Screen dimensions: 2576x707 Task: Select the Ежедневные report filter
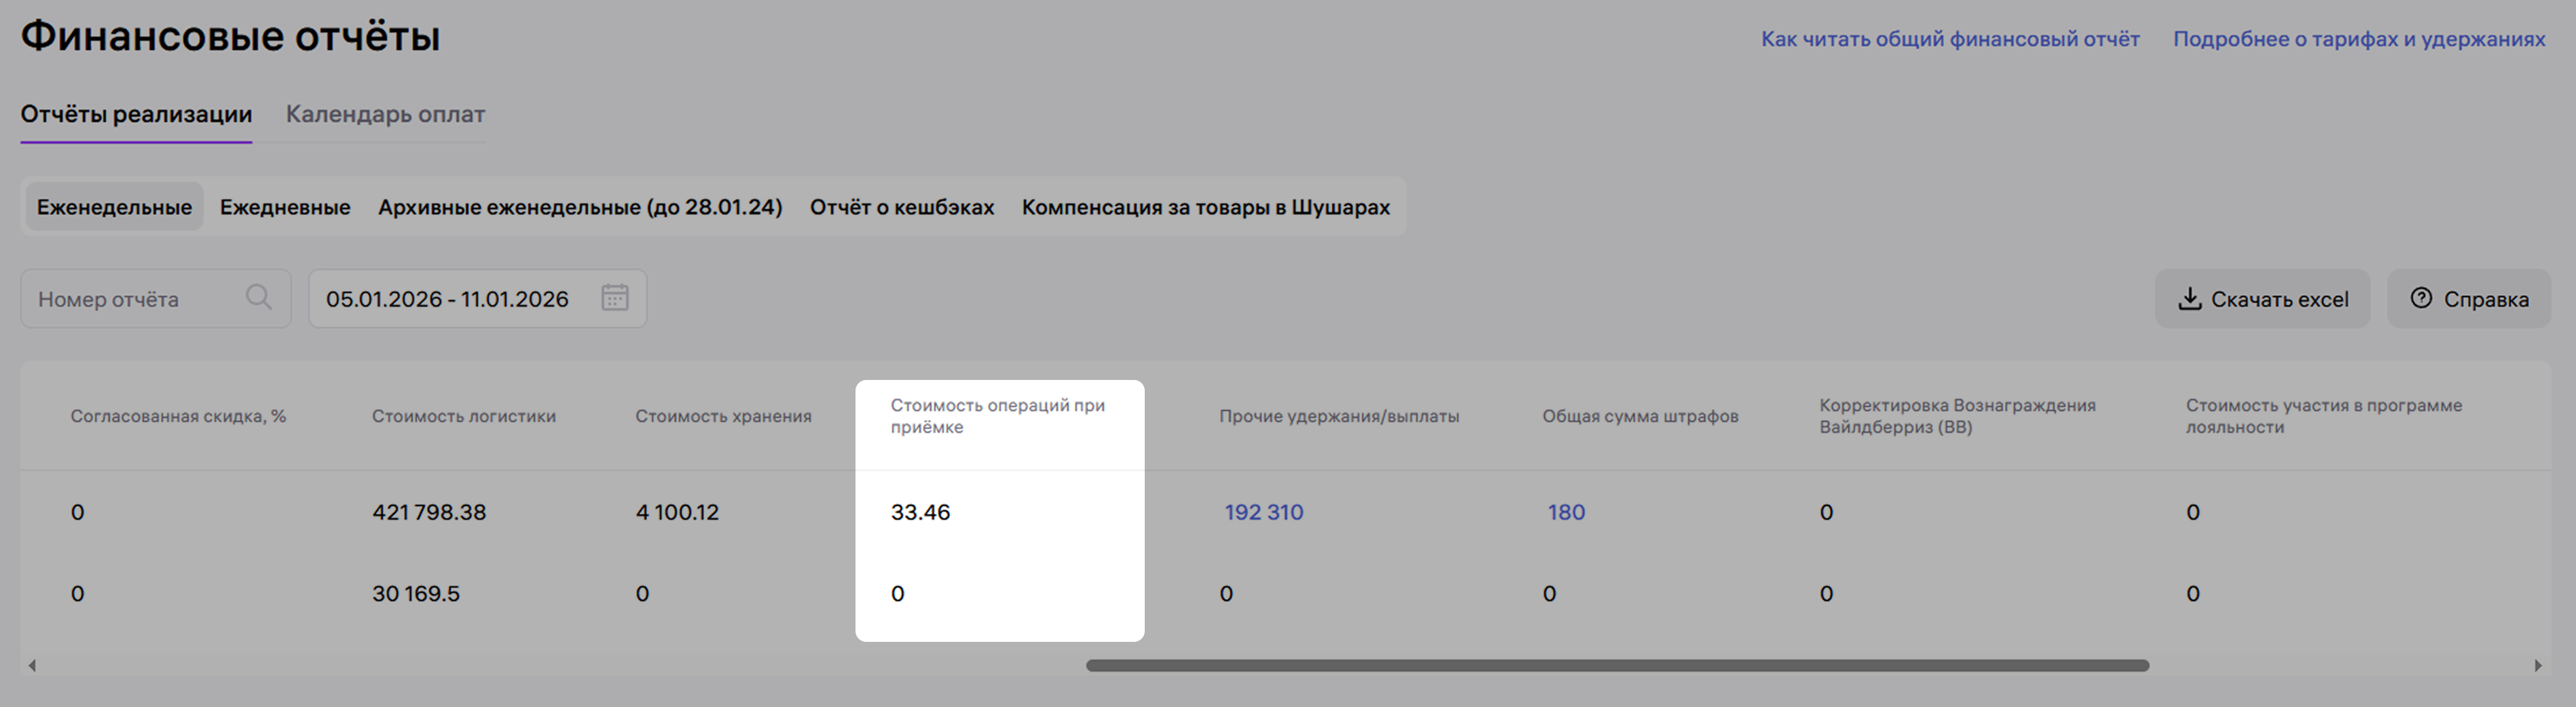pos(285,207)
